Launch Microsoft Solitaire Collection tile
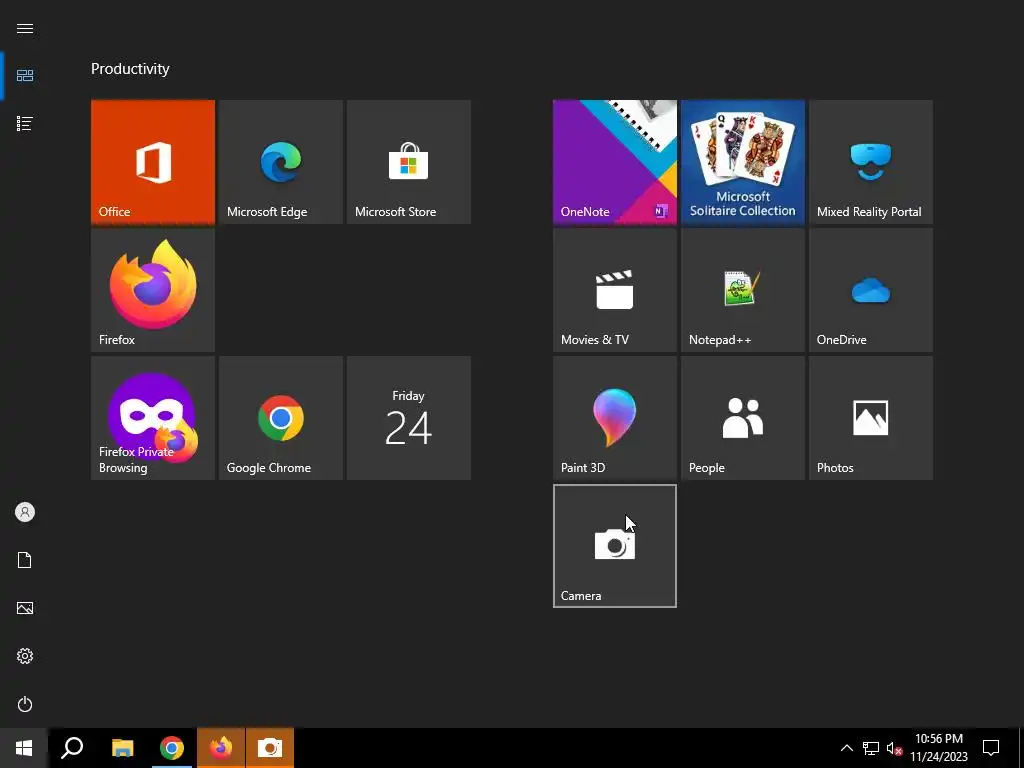1024x768 pixels. (x=743, y=162)
